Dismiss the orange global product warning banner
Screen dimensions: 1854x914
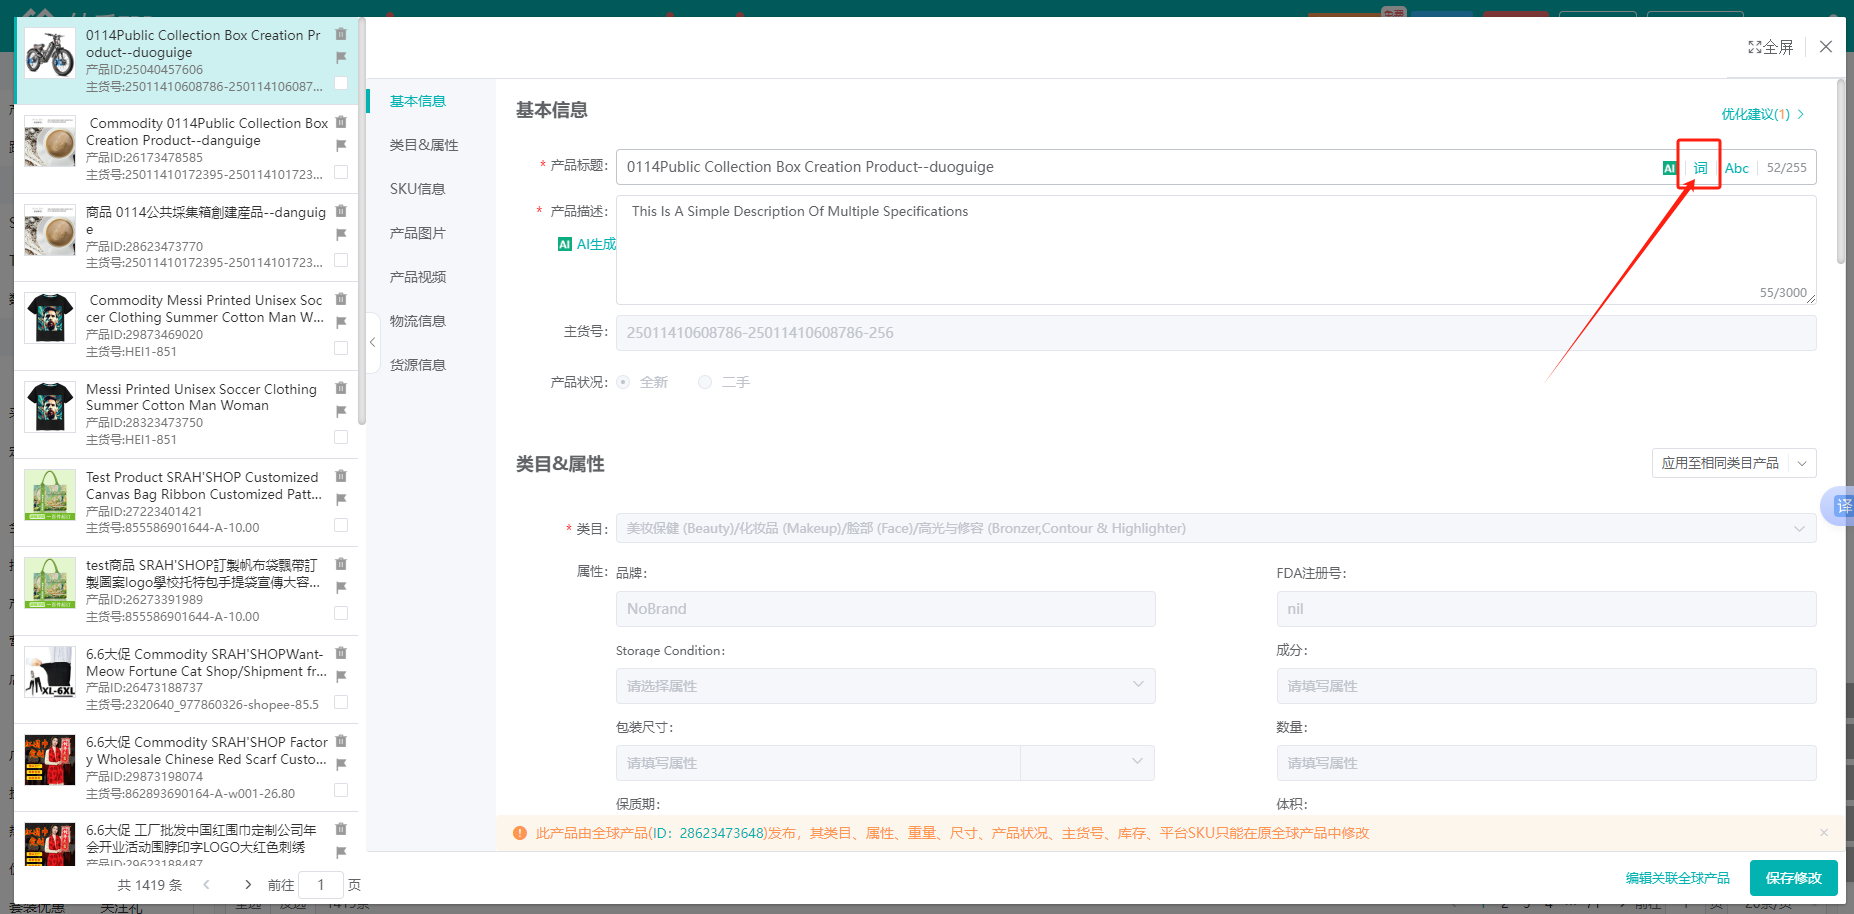point(1824,833)
